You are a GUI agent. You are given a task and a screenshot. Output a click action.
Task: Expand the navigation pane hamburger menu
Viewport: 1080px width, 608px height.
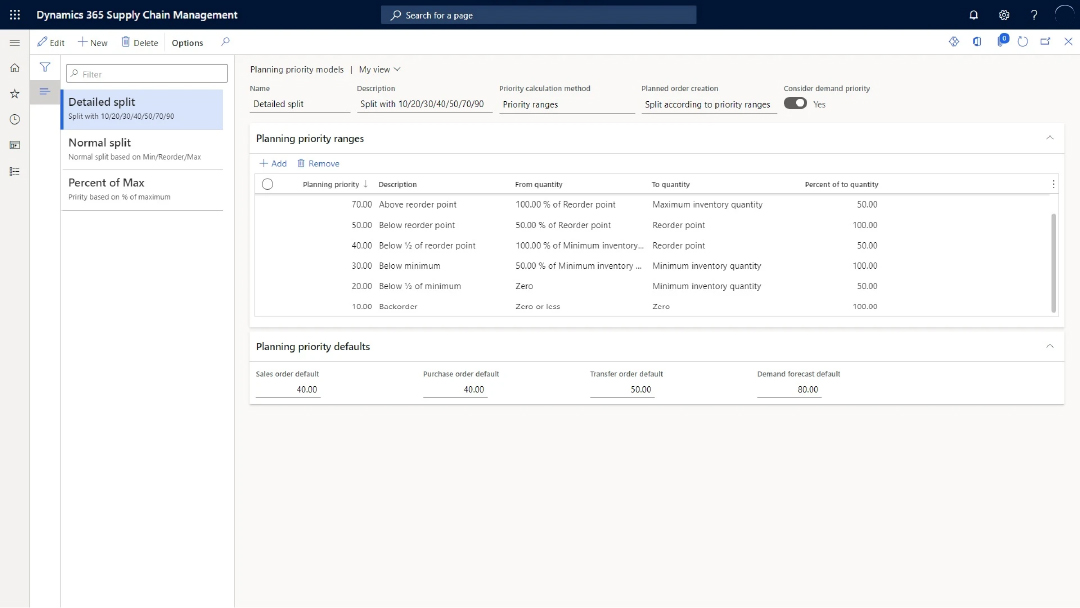(x=14, y=42)
